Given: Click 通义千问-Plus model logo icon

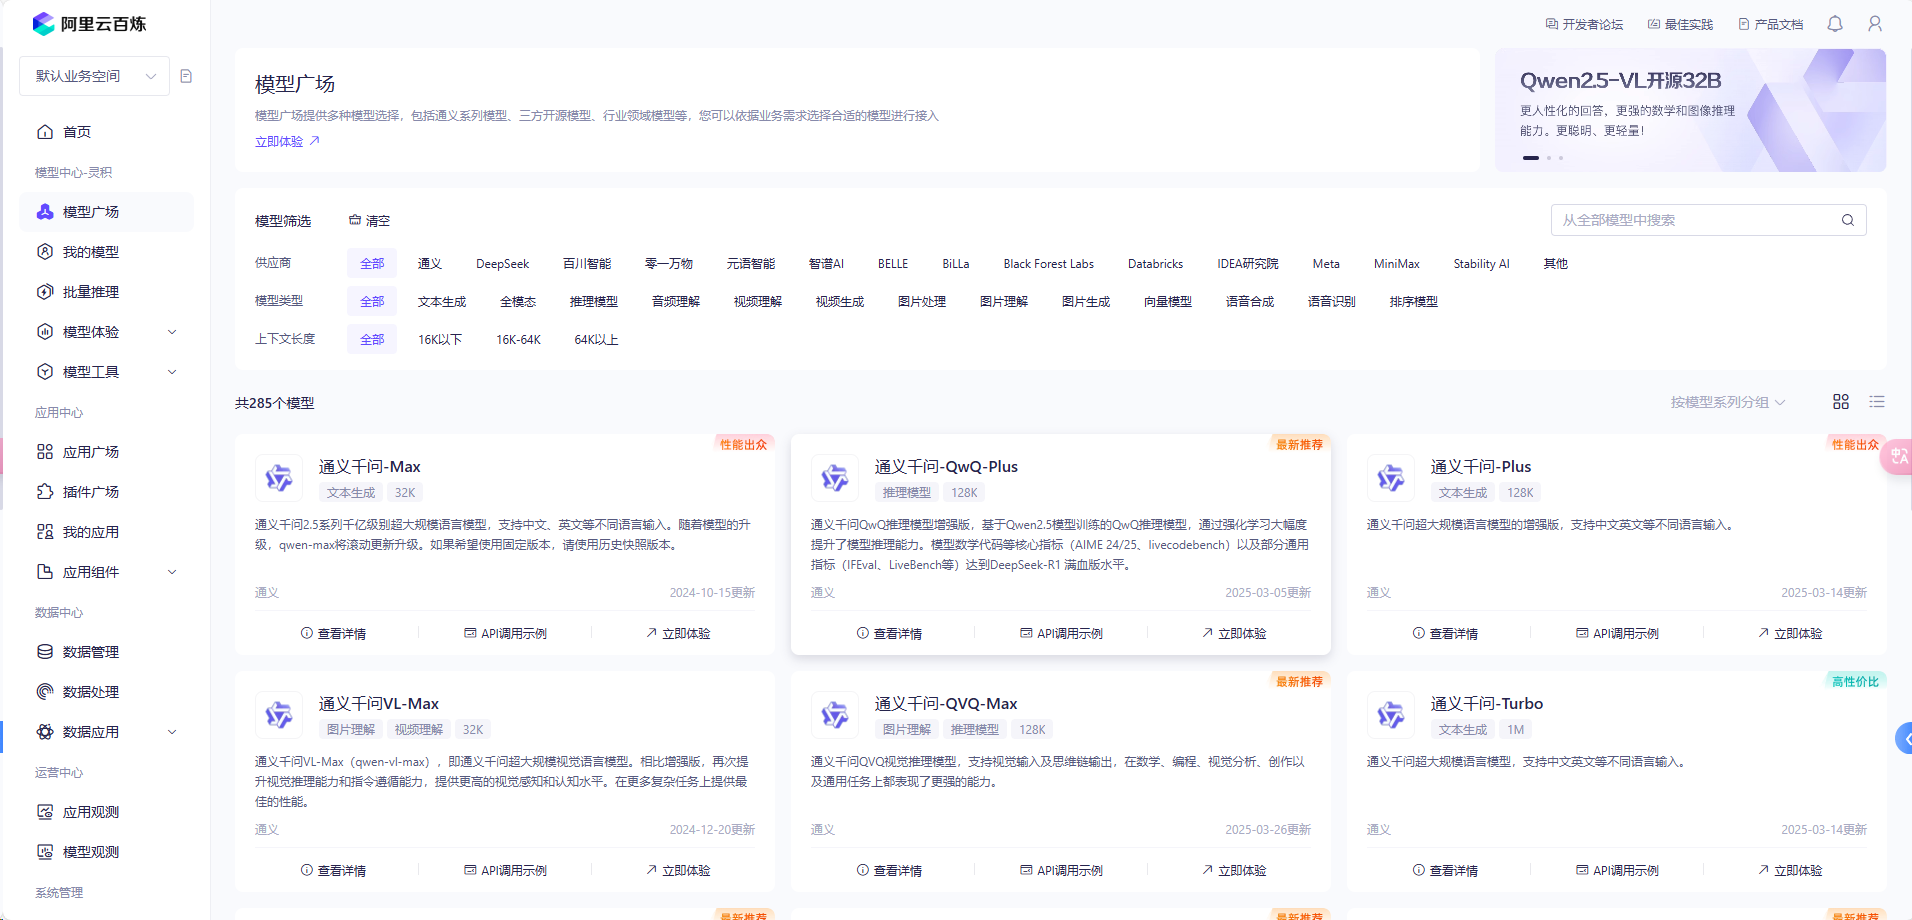Looking at the screenshot, I should click(x=1391, y=478).
